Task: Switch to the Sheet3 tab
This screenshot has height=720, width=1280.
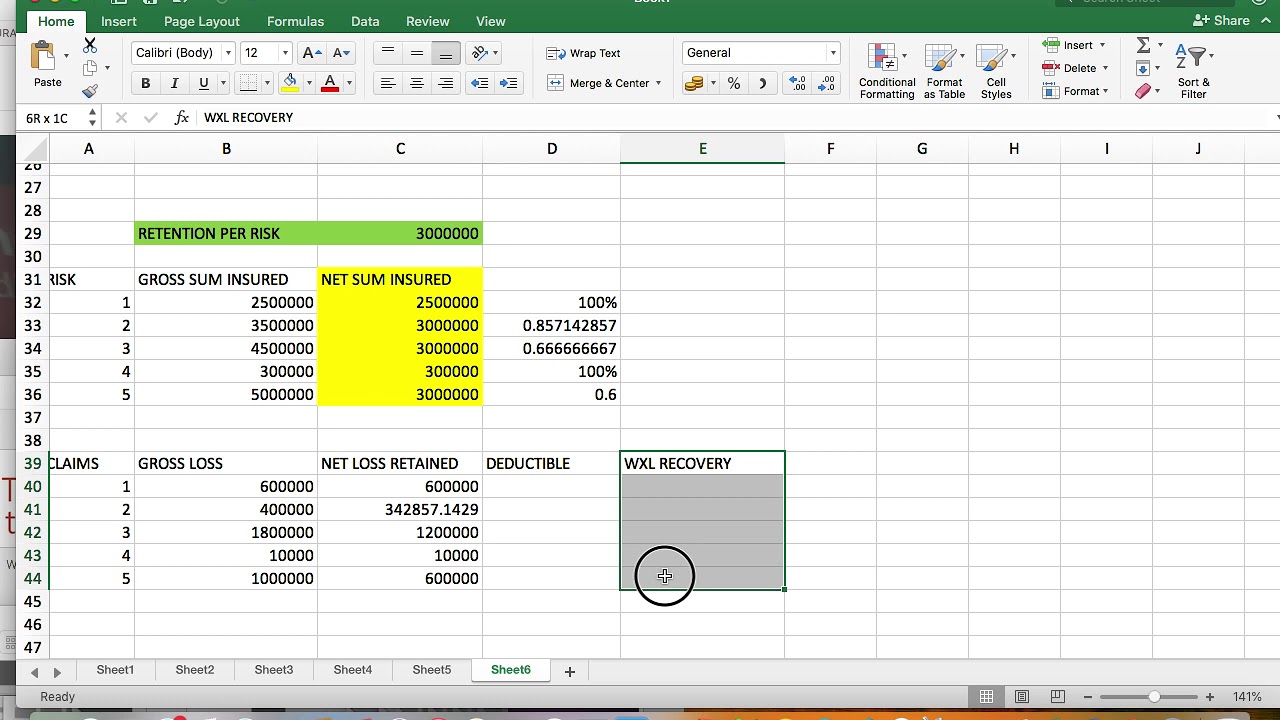Action: (x=274, y=670)
